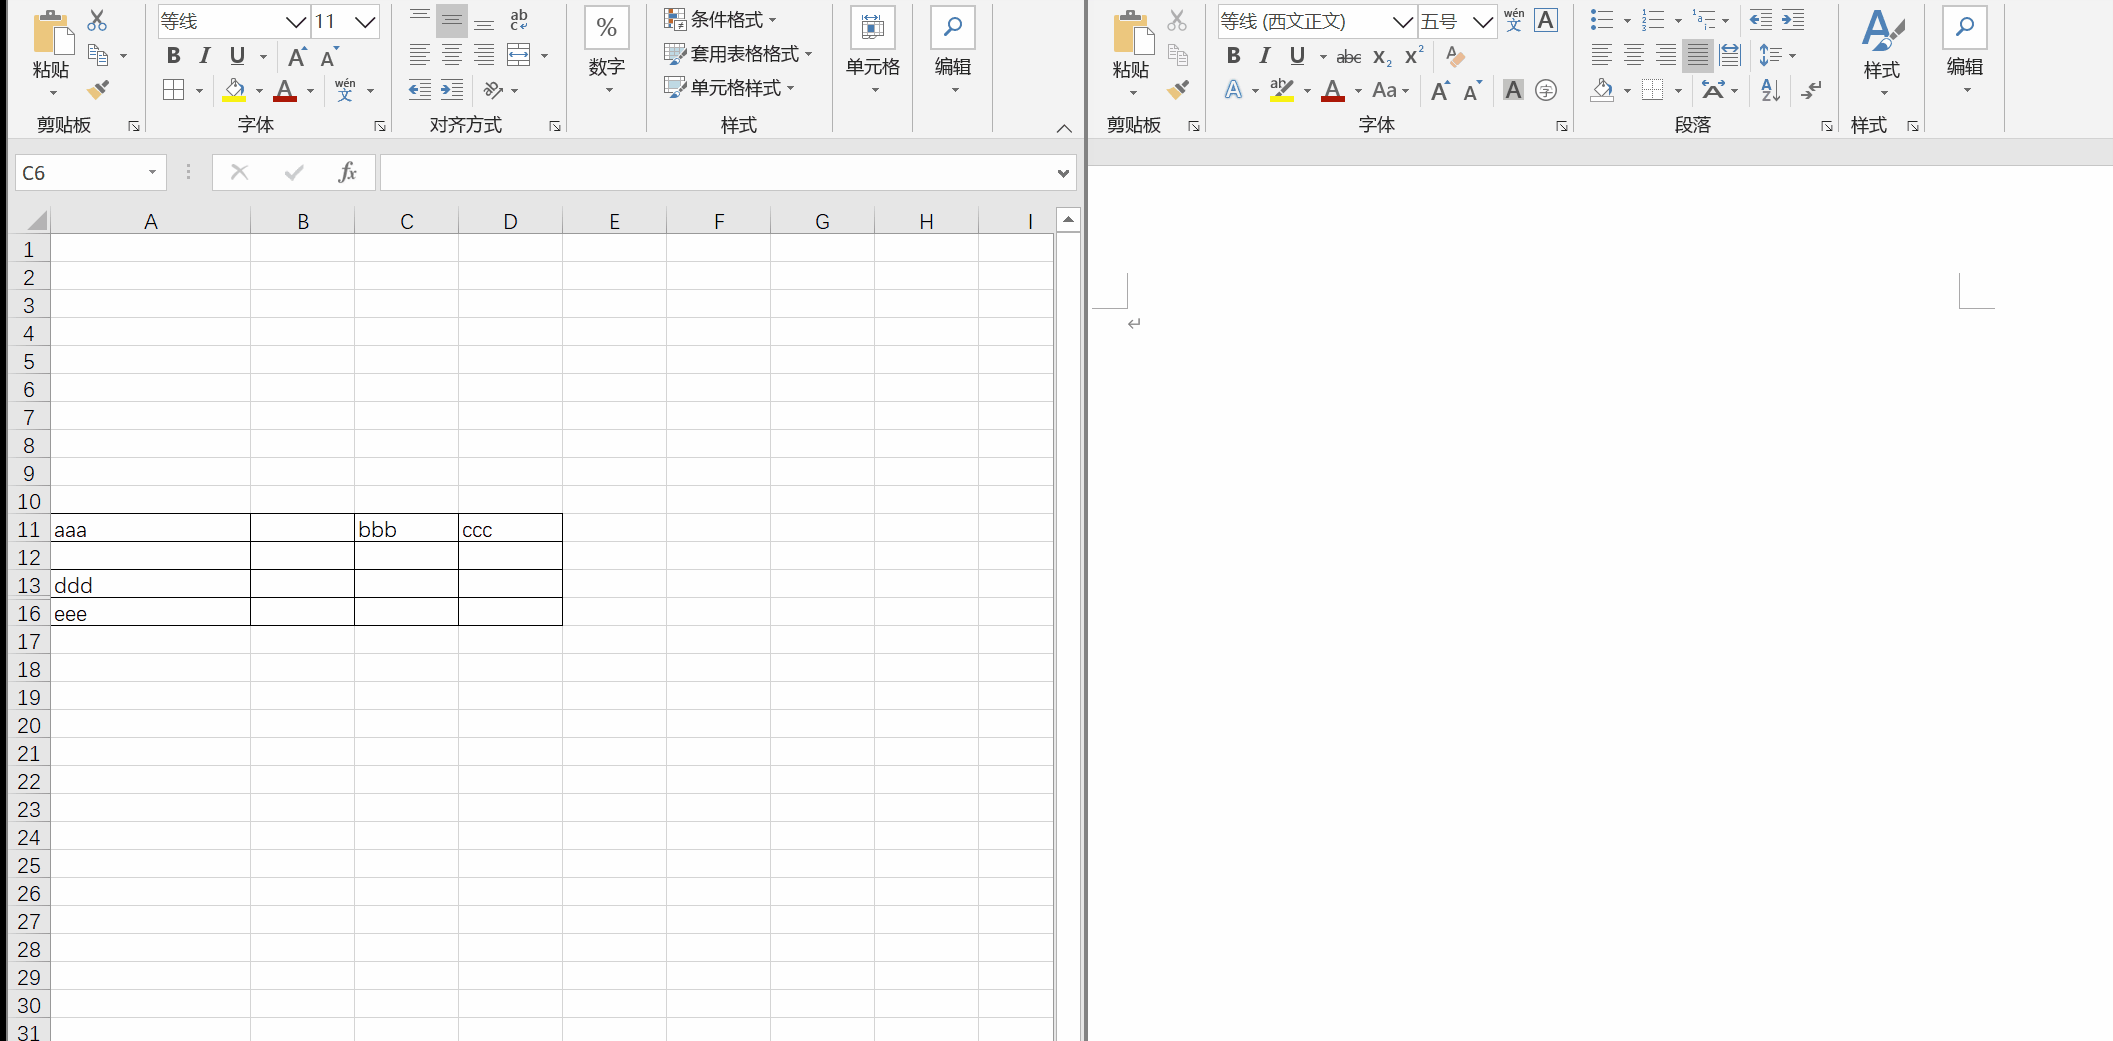Open Excel font name dropdown

(x=296, y=21)
